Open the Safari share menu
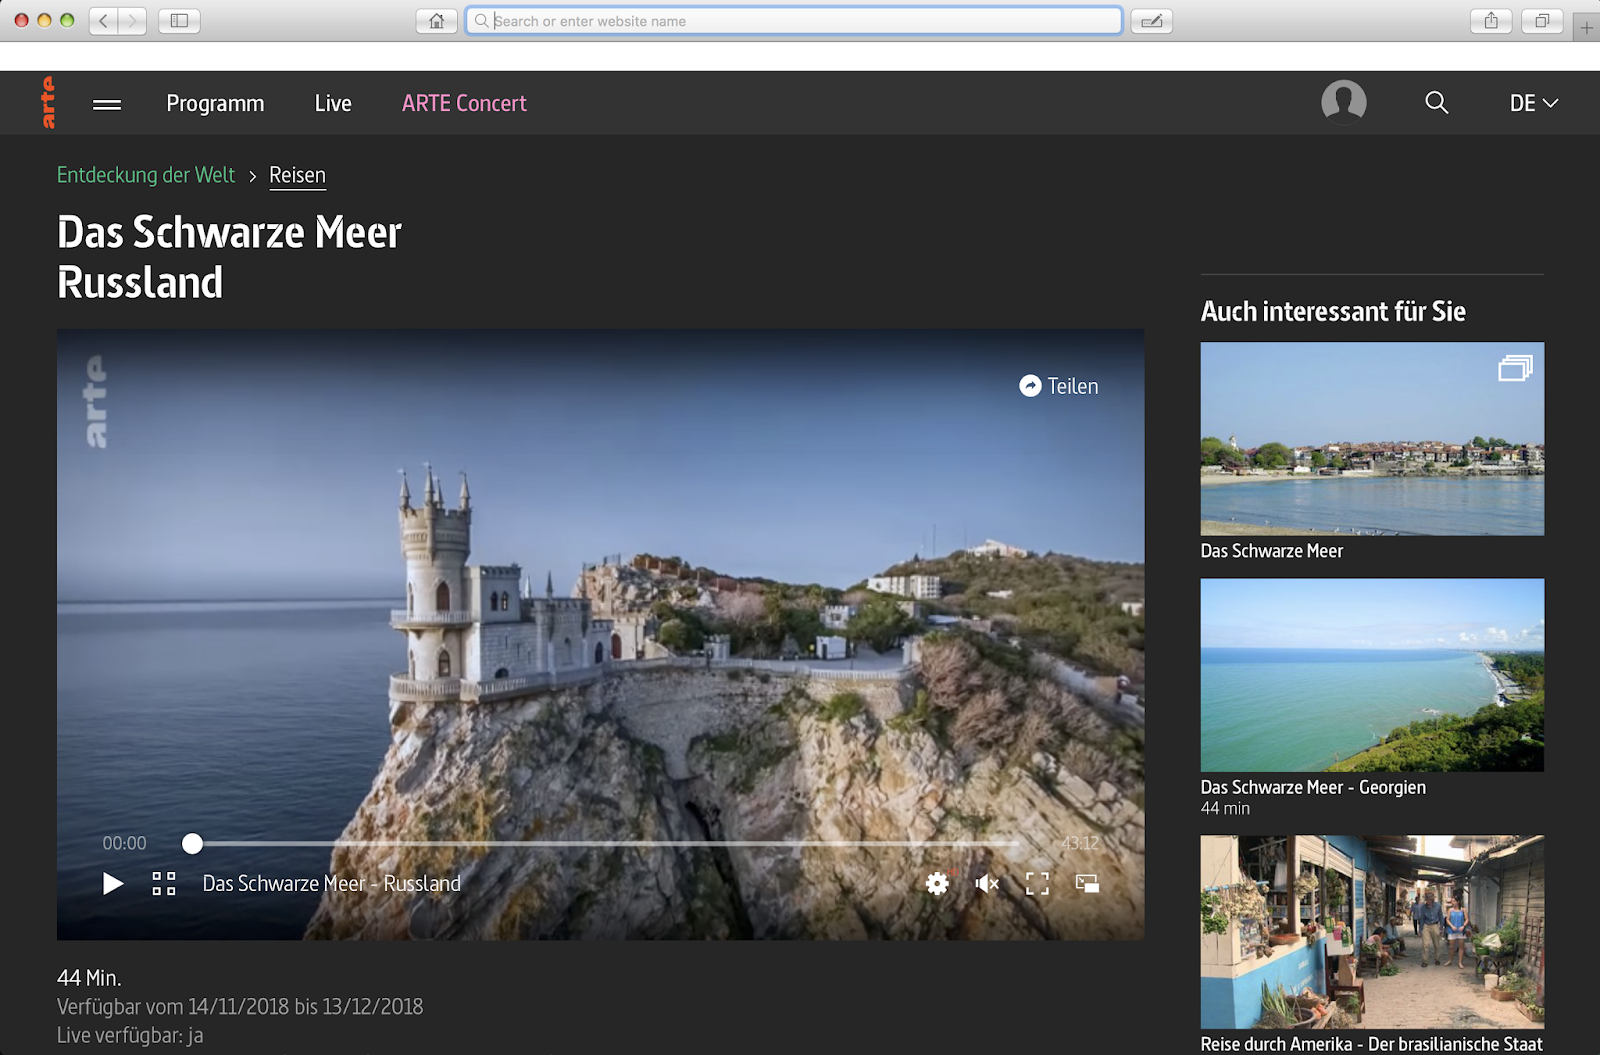 1491,21
